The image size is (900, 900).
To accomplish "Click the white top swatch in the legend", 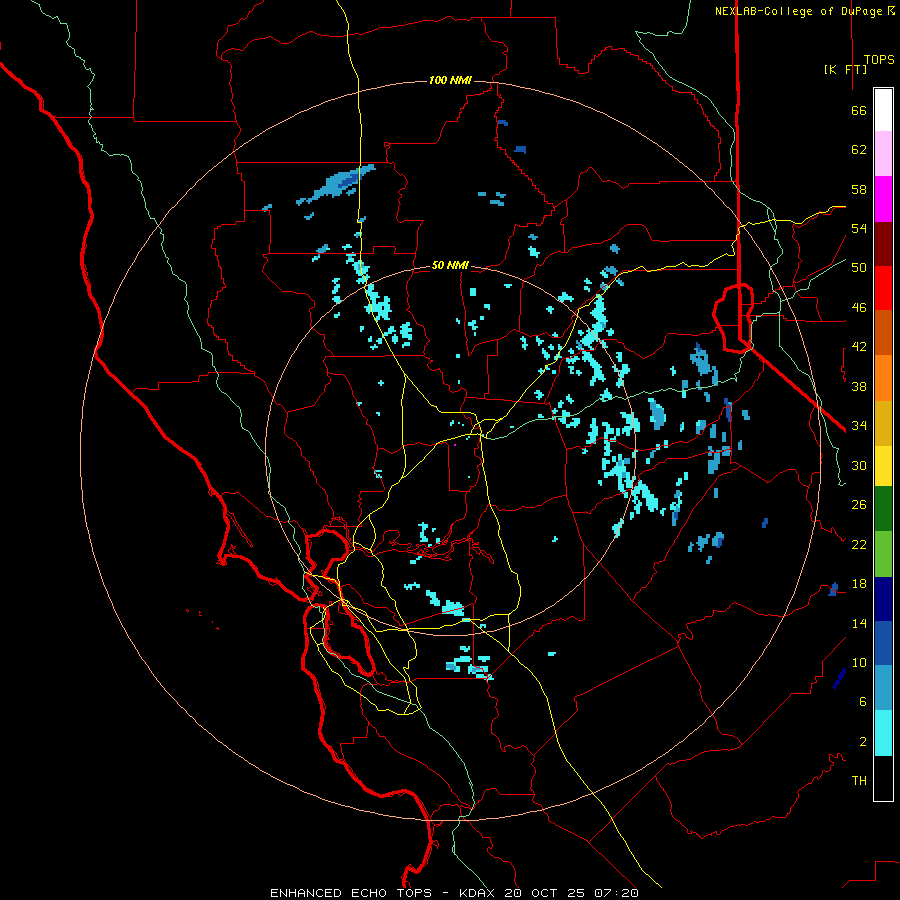I will [883, 110].
